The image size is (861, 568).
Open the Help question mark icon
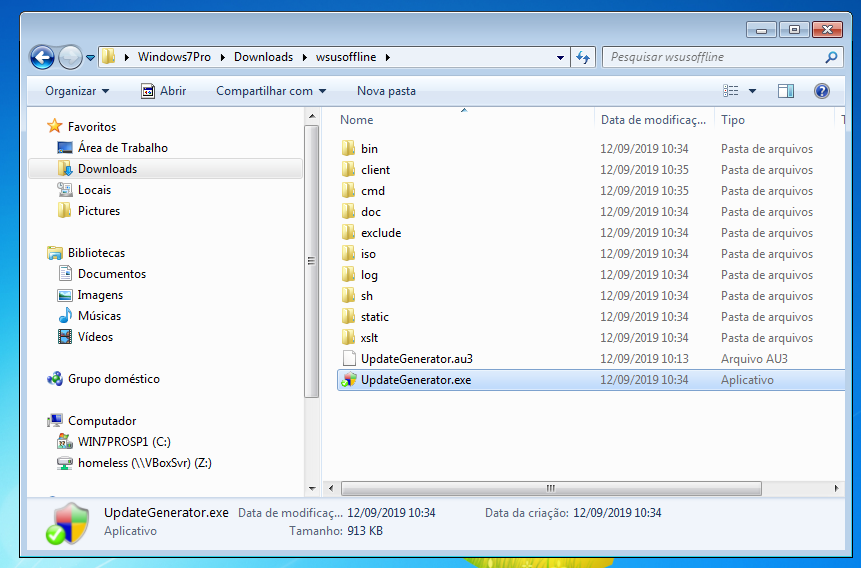click(x=821, y=91)
